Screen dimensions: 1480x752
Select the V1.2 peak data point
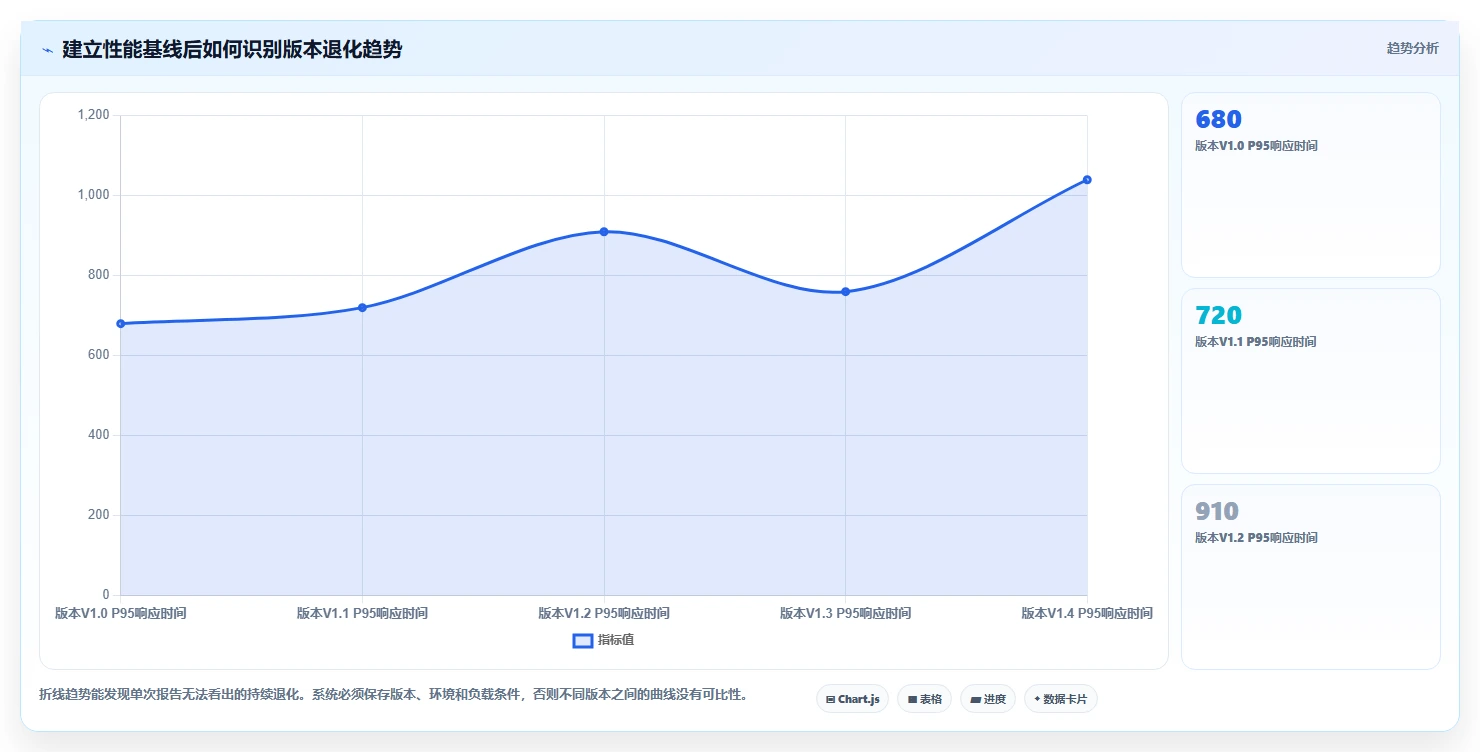604,231
